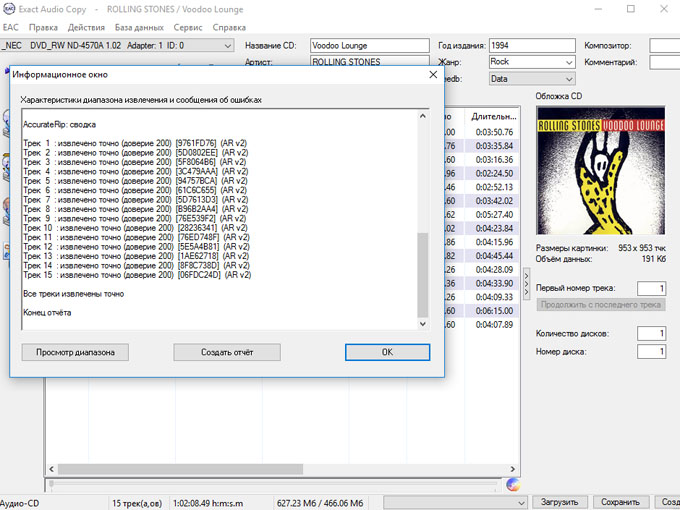This screenshot has width=680, height=510.
Task: Close the Информационное окно dialog with X
Action: click(432, 74)
